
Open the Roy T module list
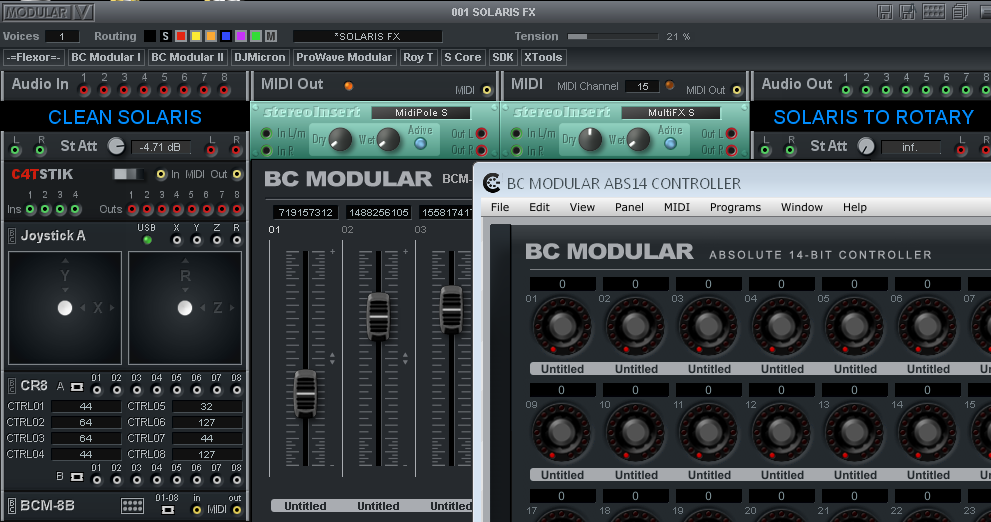click(x=418, y=57)
